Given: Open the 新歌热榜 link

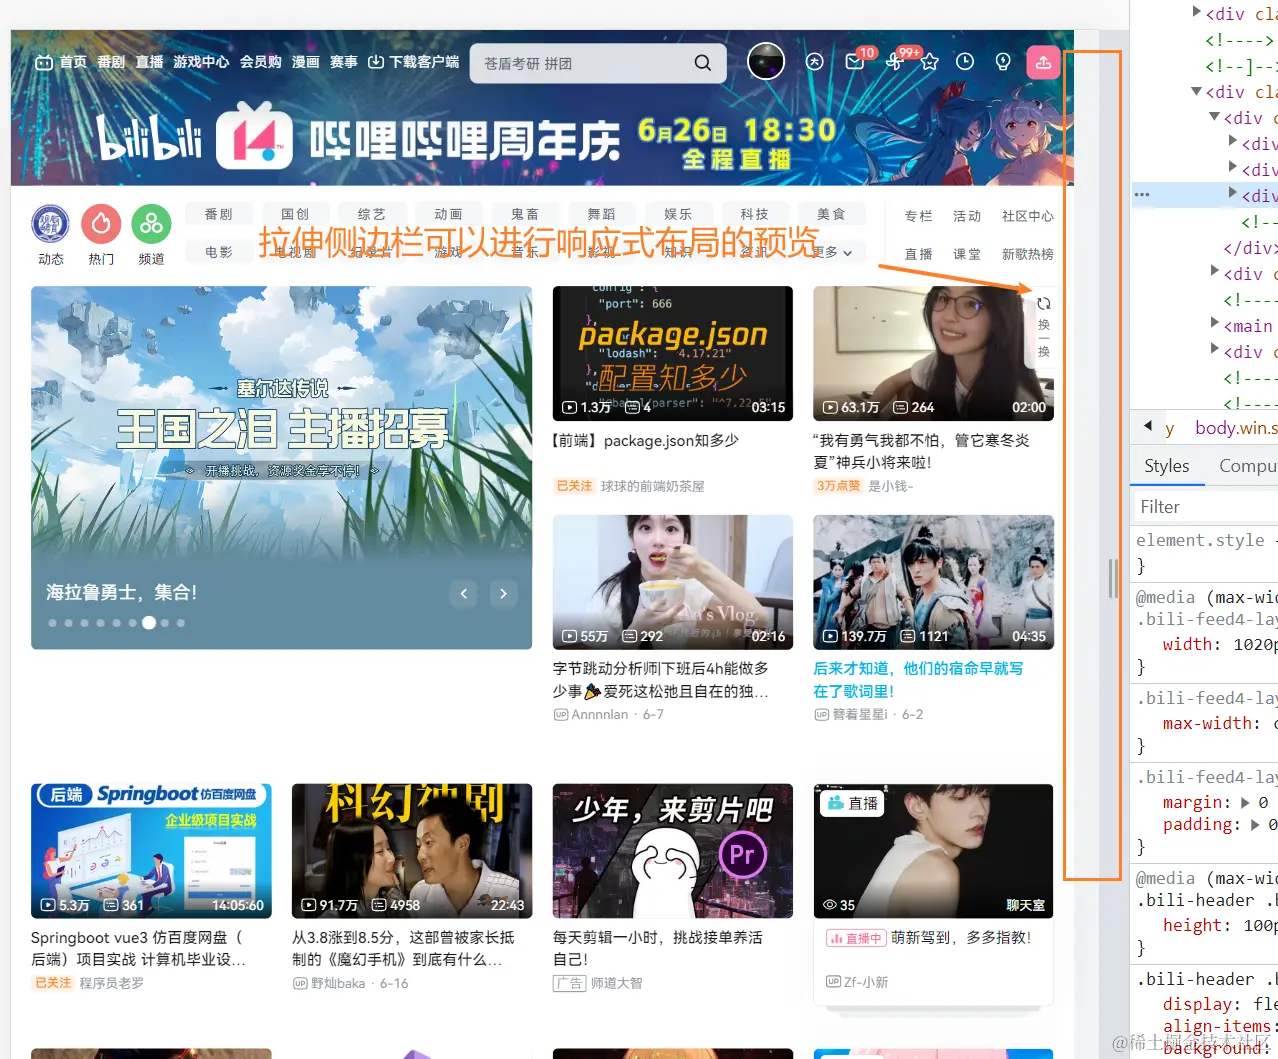Looking at the screenshot, I should click(1027, 254).
